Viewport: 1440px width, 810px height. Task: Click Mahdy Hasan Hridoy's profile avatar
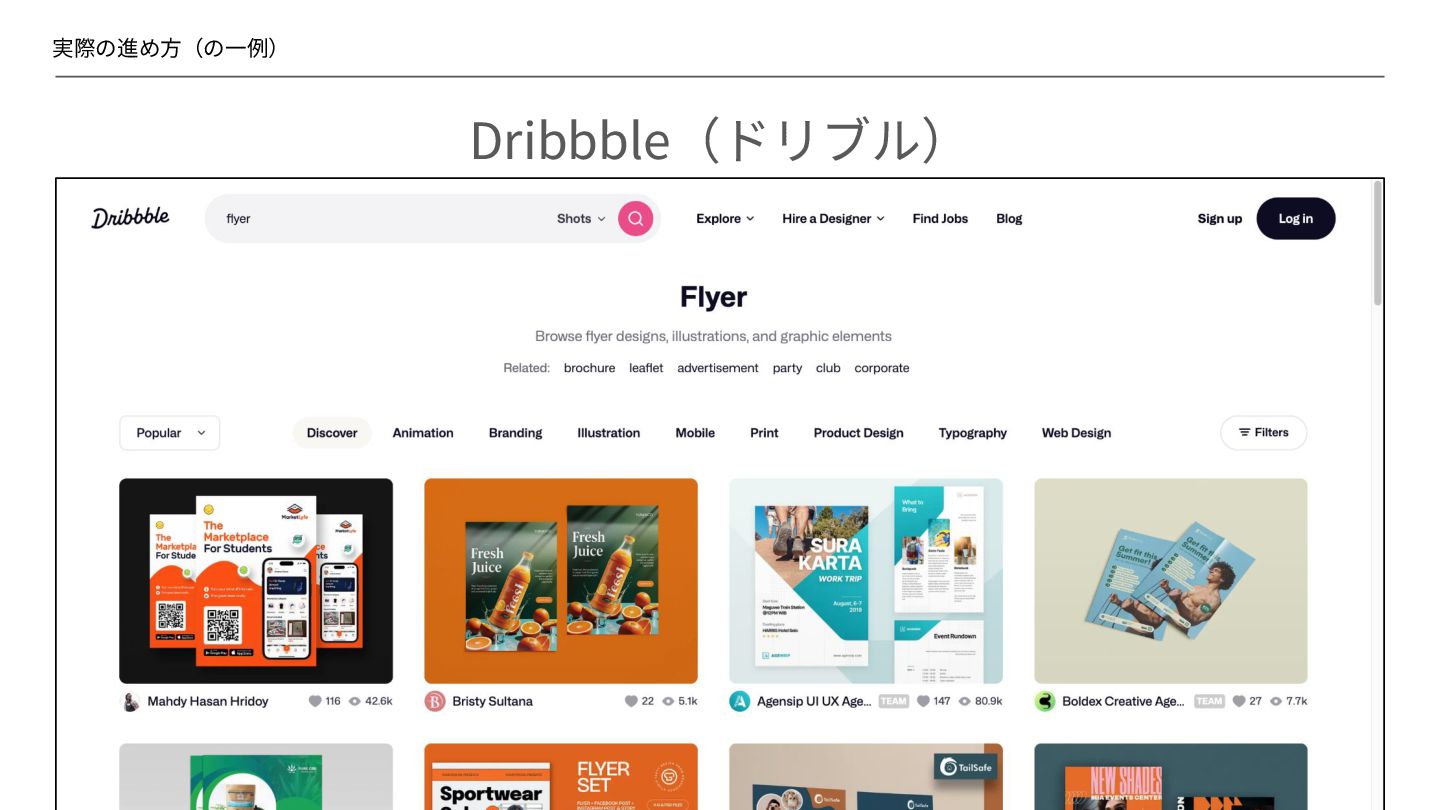tap(130, 701)
